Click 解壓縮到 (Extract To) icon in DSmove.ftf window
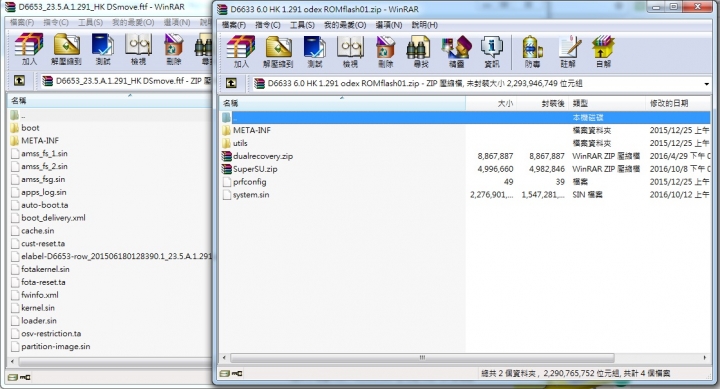Image resolution: width=720 pixels, height=389 pixels. tap(67, 49)
